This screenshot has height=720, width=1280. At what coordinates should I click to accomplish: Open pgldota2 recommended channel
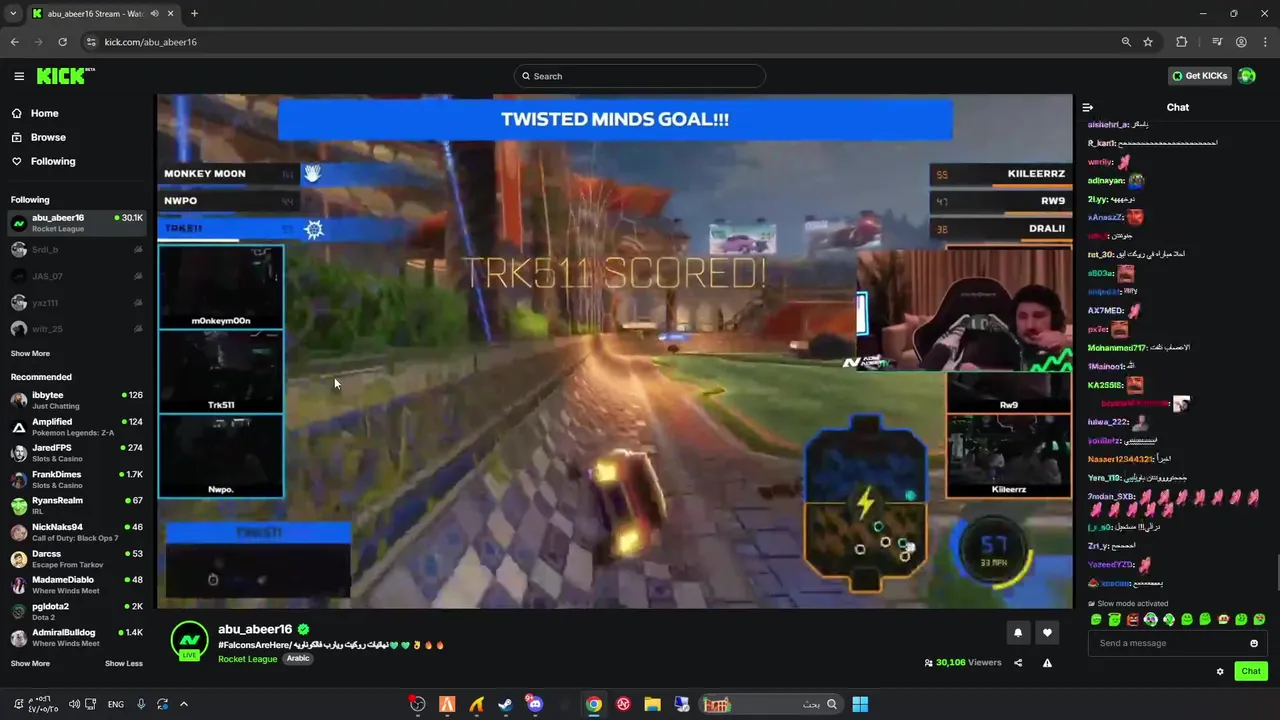[x=77, y=611]
